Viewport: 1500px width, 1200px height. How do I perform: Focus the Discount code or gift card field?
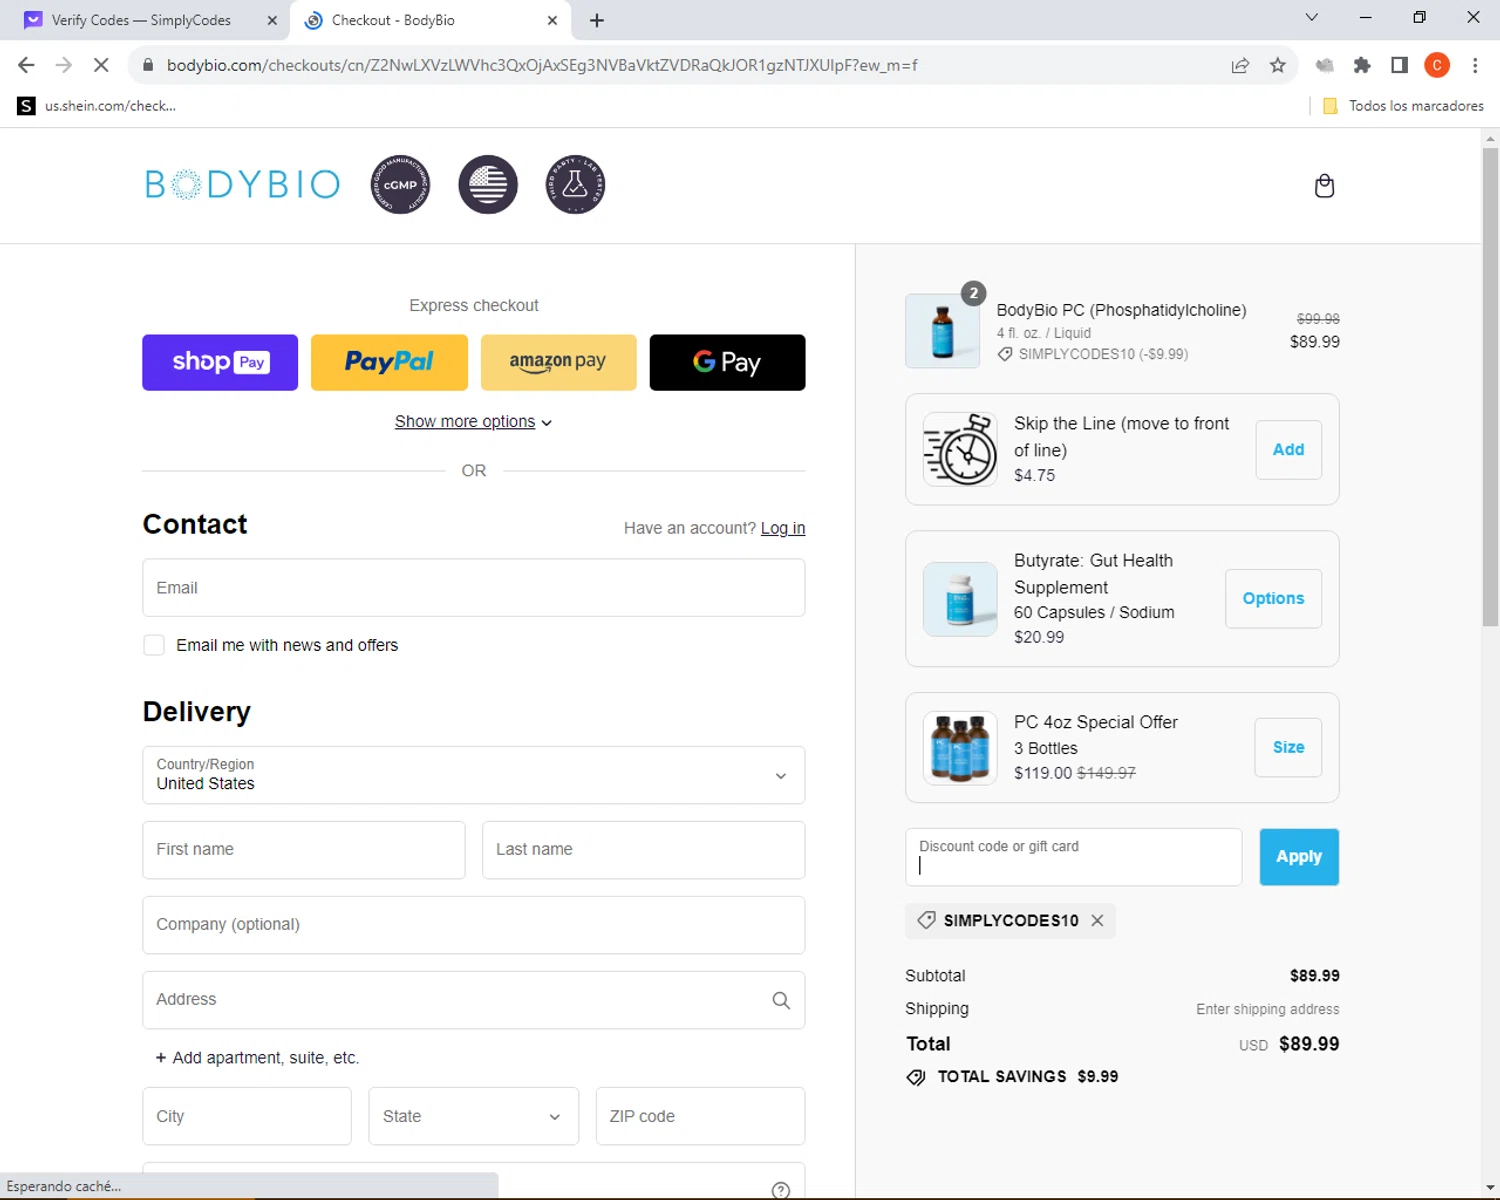[1074, 857]
